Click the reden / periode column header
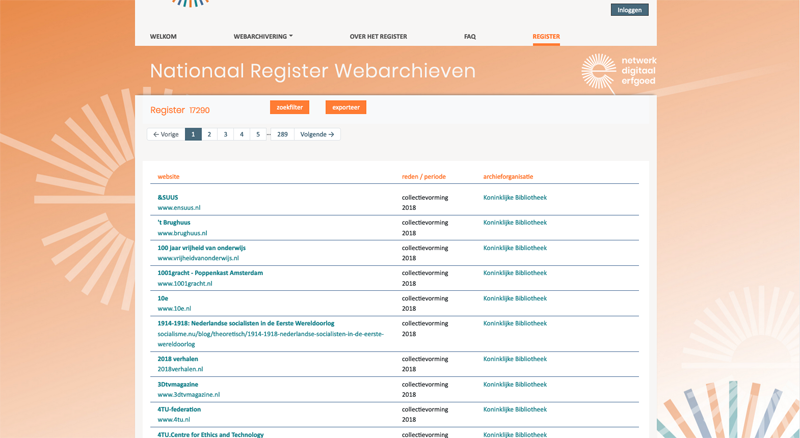The width and height of the screenshot is (800, 438). [x=423, y=177]
